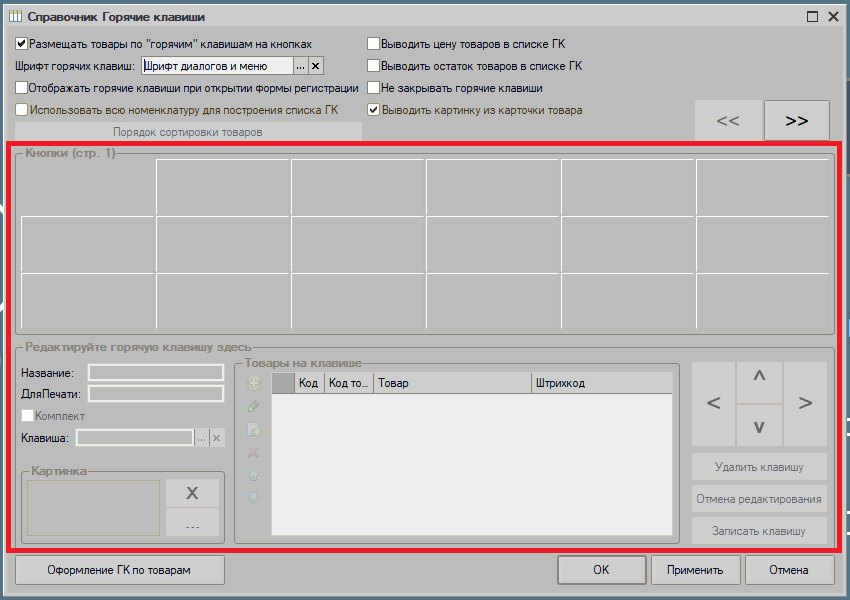The height and width of the screenshot is (600, 850).
Task: Click the copy product icon beside the table
Action: click(x=253, y=430)
